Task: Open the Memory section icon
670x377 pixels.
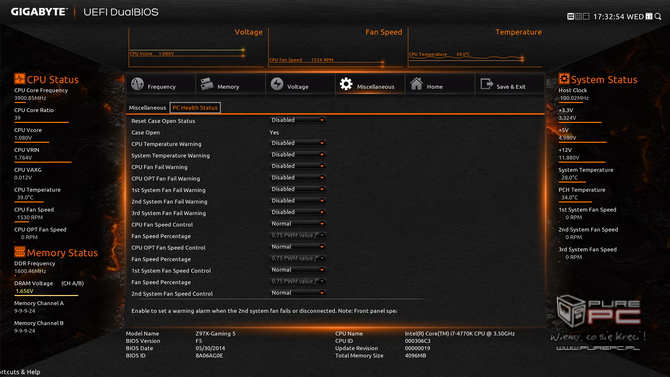Action: click(207, 84)
